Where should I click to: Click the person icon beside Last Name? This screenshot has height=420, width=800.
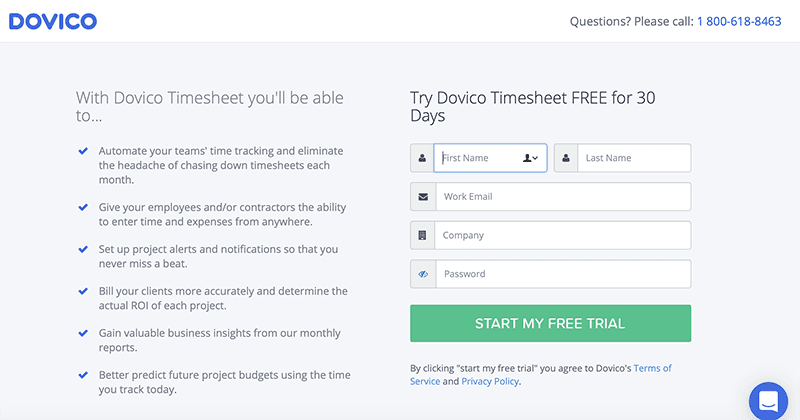pos(566,158)
